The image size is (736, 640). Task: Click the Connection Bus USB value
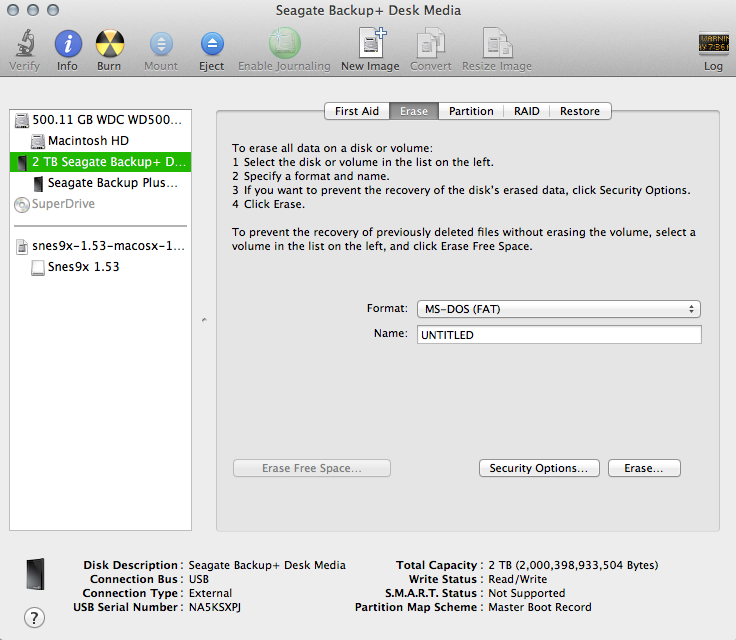(199, 579)
